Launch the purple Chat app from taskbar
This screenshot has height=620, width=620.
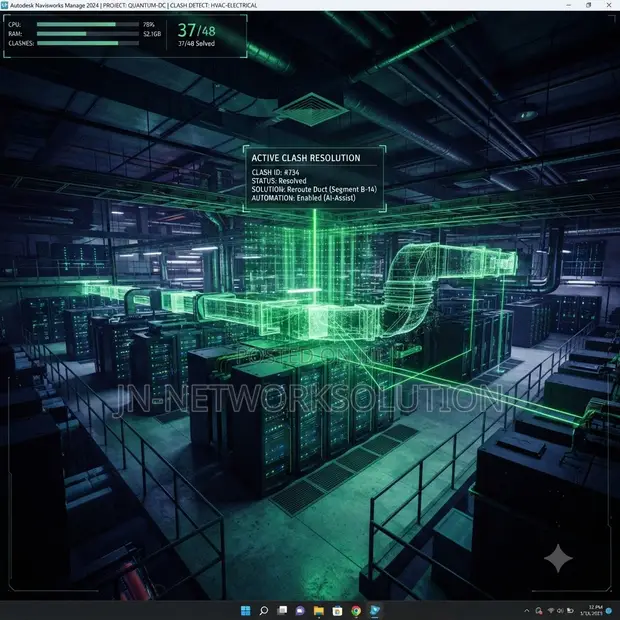point(301,611)
